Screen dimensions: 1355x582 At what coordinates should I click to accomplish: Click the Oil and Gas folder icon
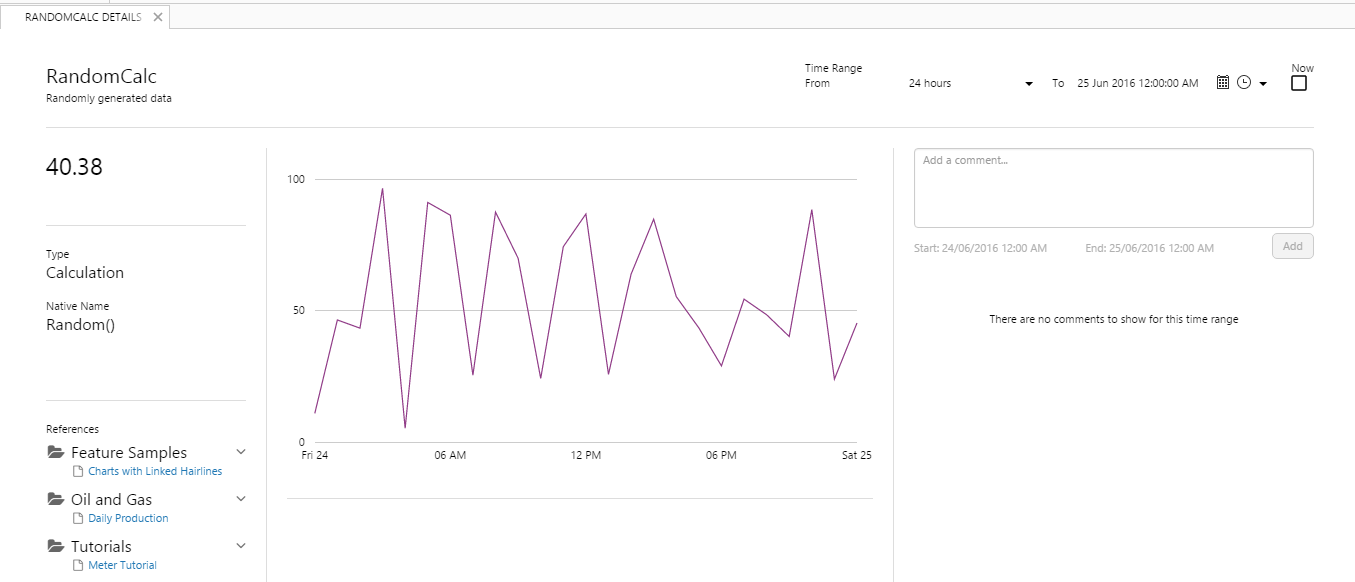coord(55,499)
